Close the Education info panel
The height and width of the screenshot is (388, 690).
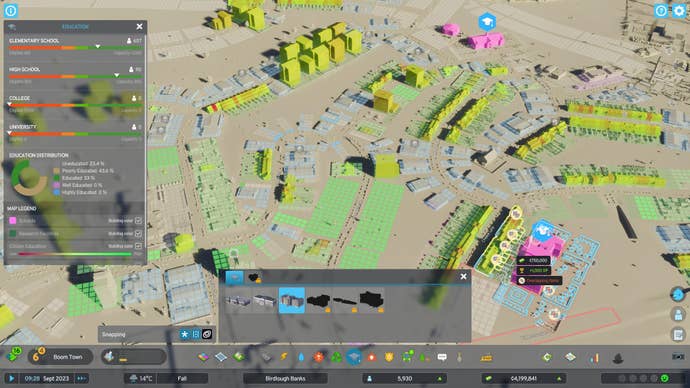139,26
